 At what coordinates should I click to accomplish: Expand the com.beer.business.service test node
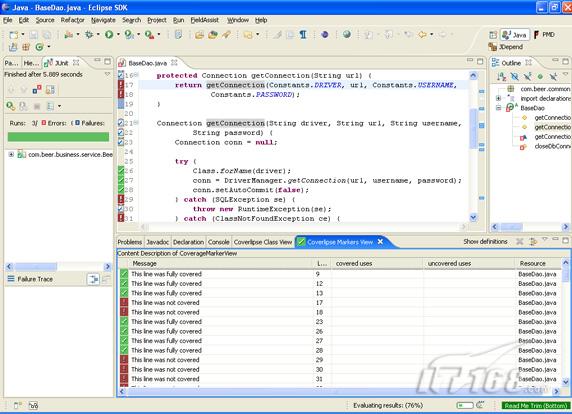click(11, 155)
